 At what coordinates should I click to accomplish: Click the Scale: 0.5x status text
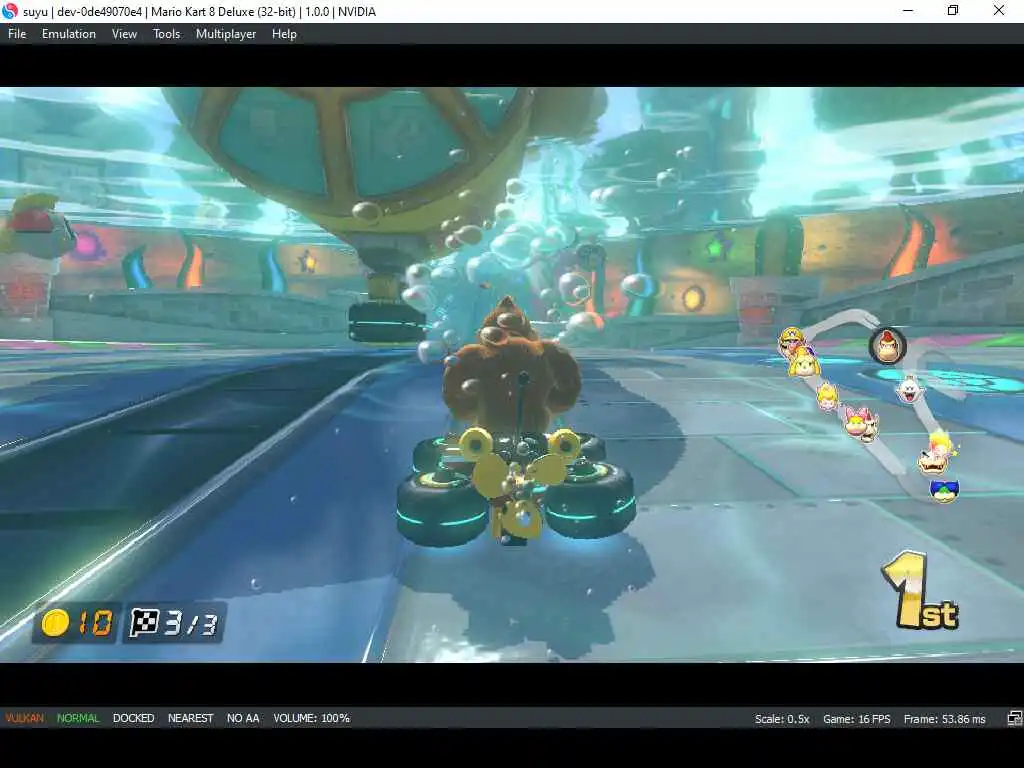point(782,719)
